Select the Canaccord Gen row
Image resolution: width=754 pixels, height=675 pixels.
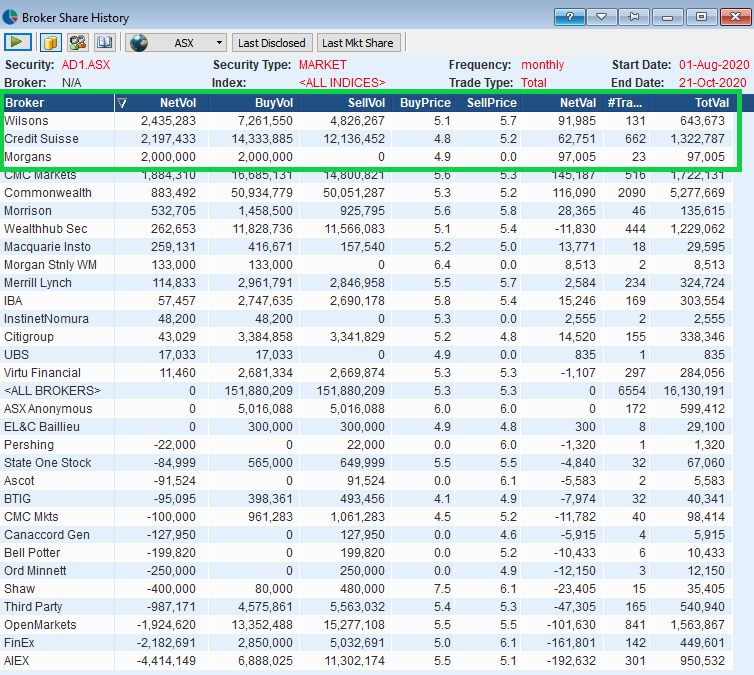click(x=368, y=535)
